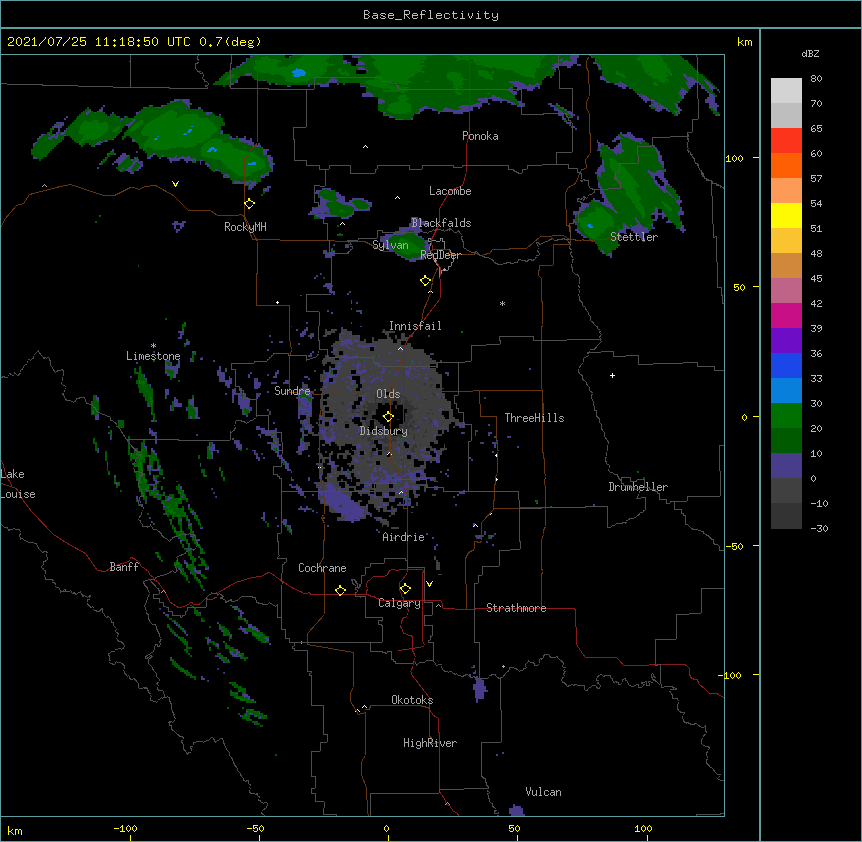Click the yellow diamond marker above Calgary

pos(405,589)
